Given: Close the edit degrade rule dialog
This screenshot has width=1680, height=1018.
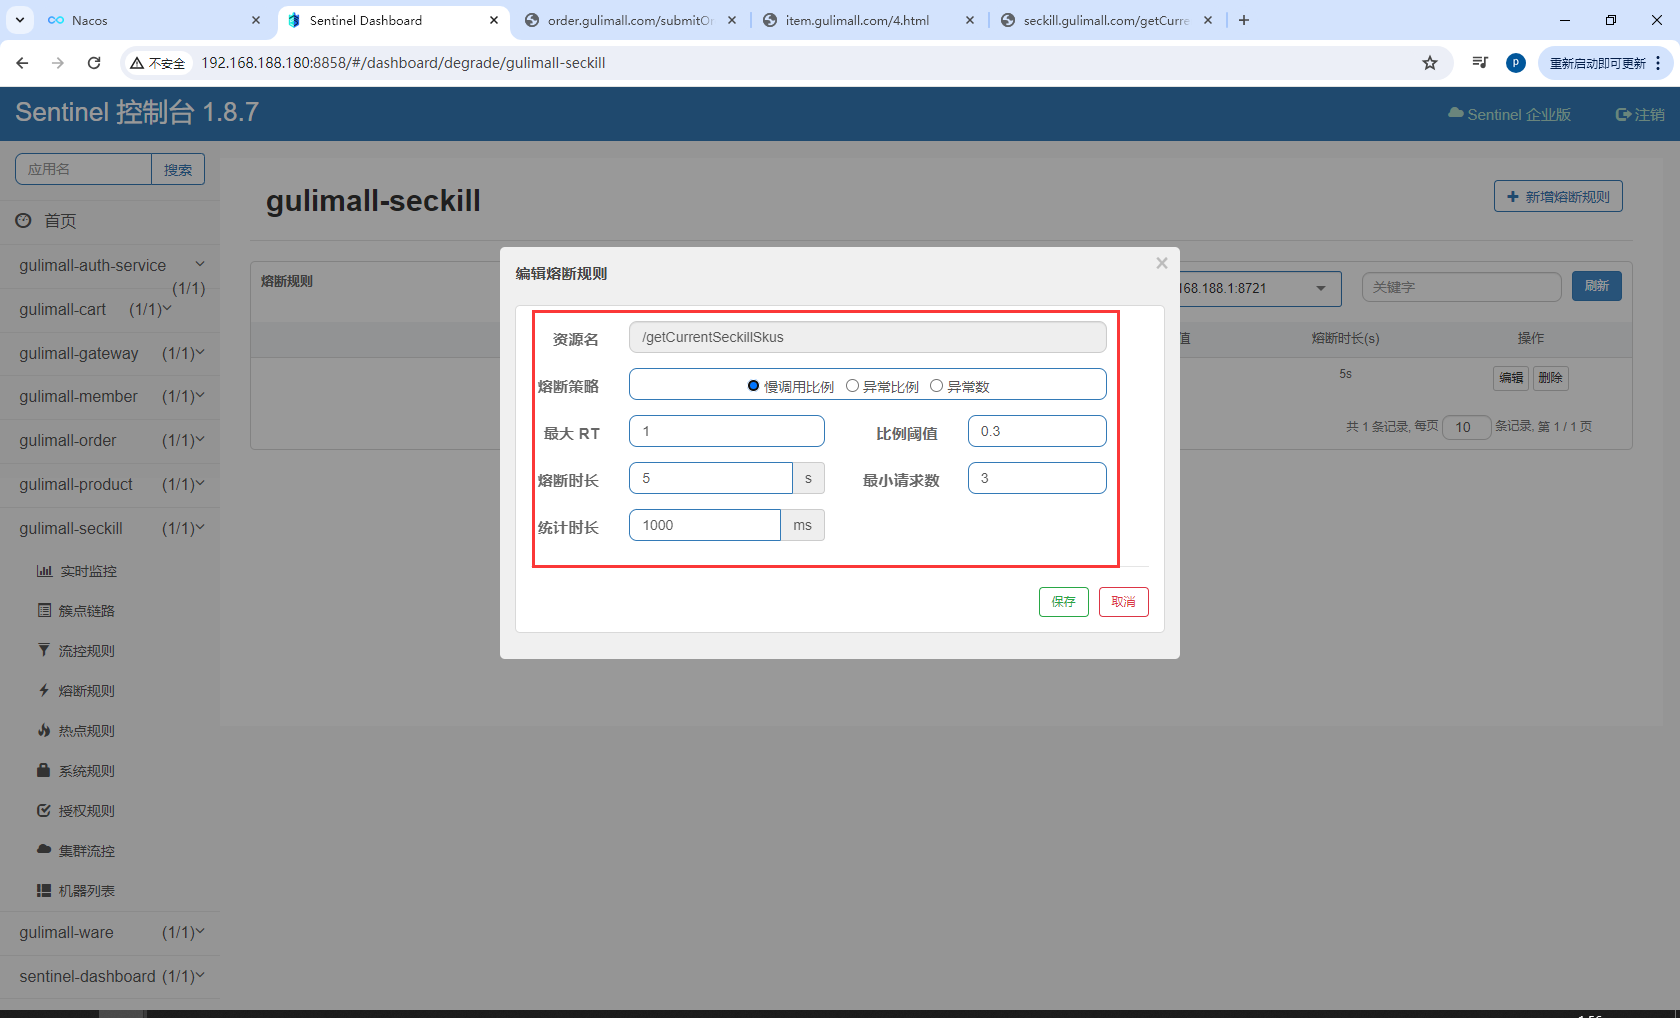Looking at the screenshot, I should [x=1161, y=263].
